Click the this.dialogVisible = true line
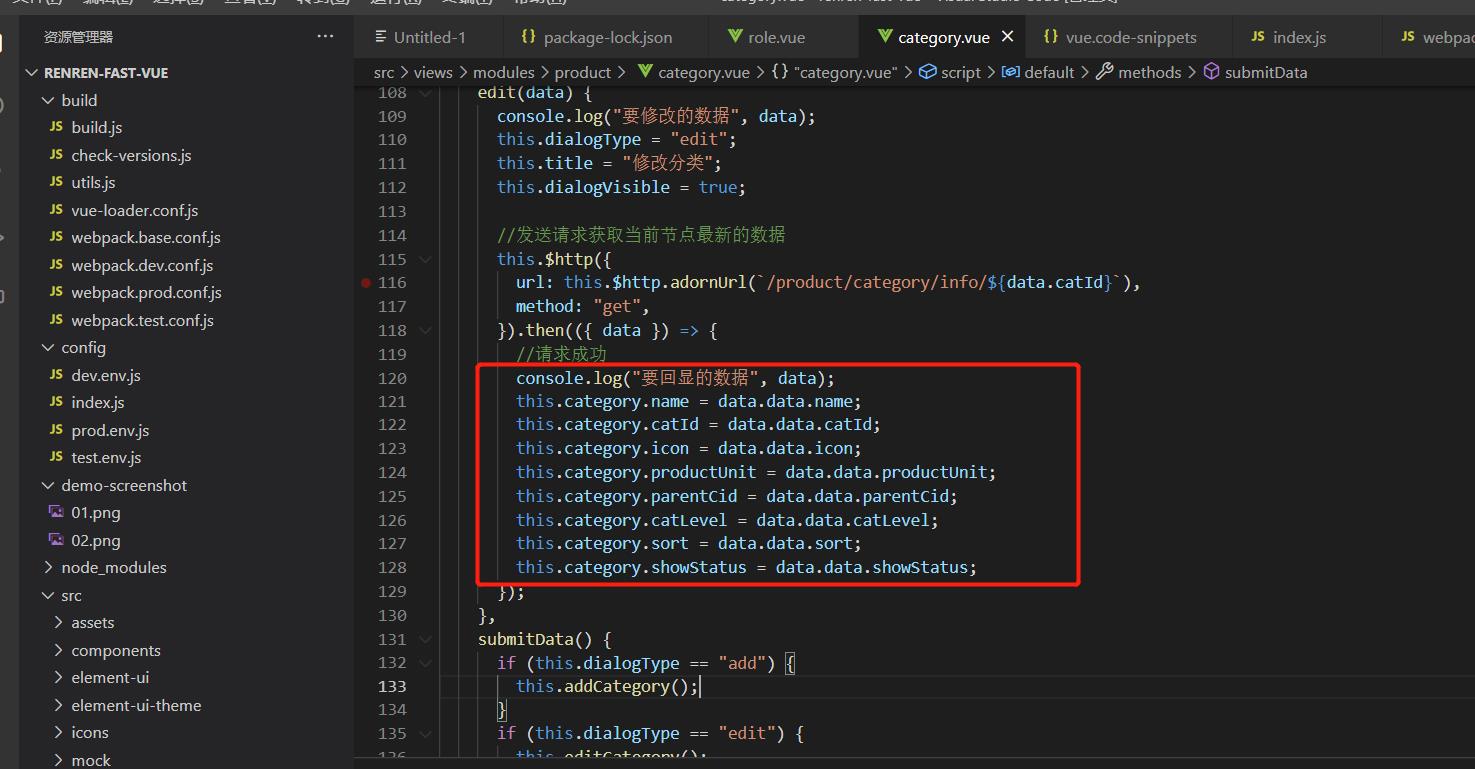 tap(621, 188)
